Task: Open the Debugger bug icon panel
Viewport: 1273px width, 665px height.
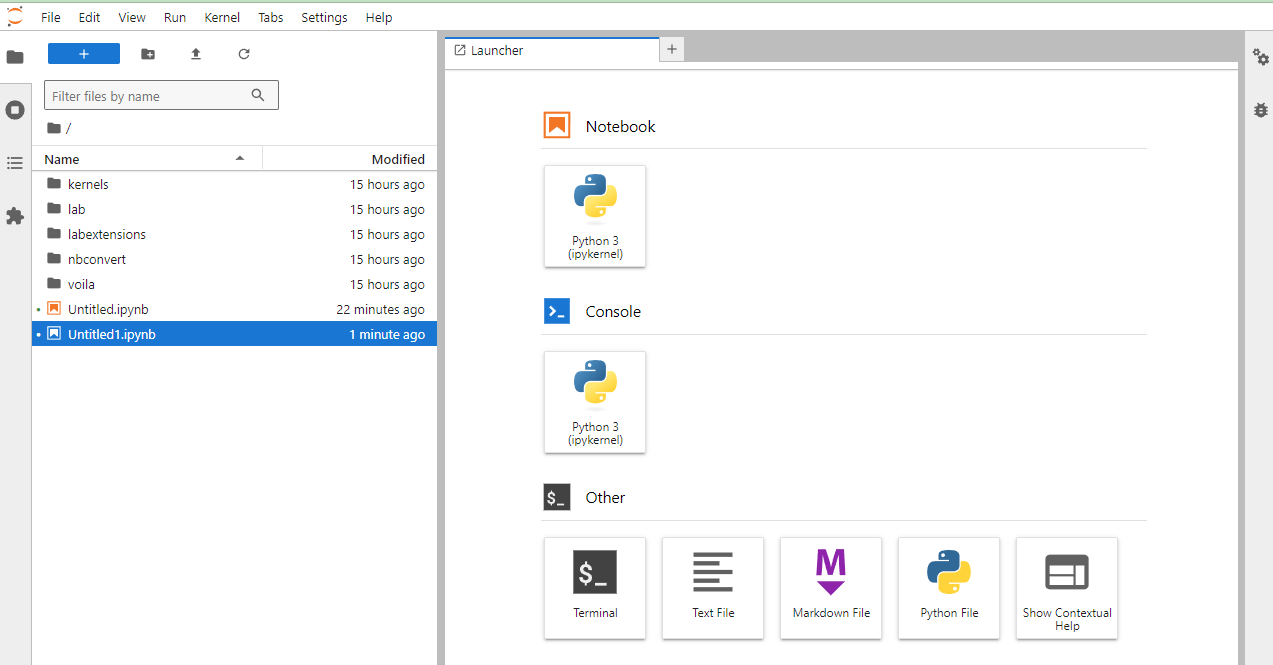Action: point(1260,110)
